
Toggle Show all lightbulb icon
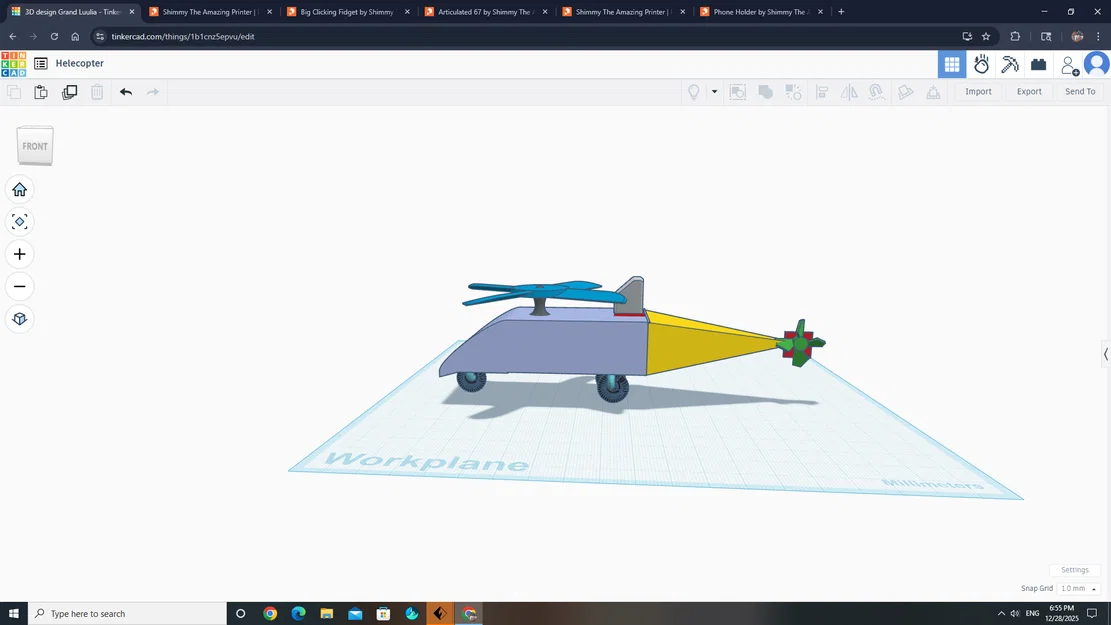tap(694, 92)
